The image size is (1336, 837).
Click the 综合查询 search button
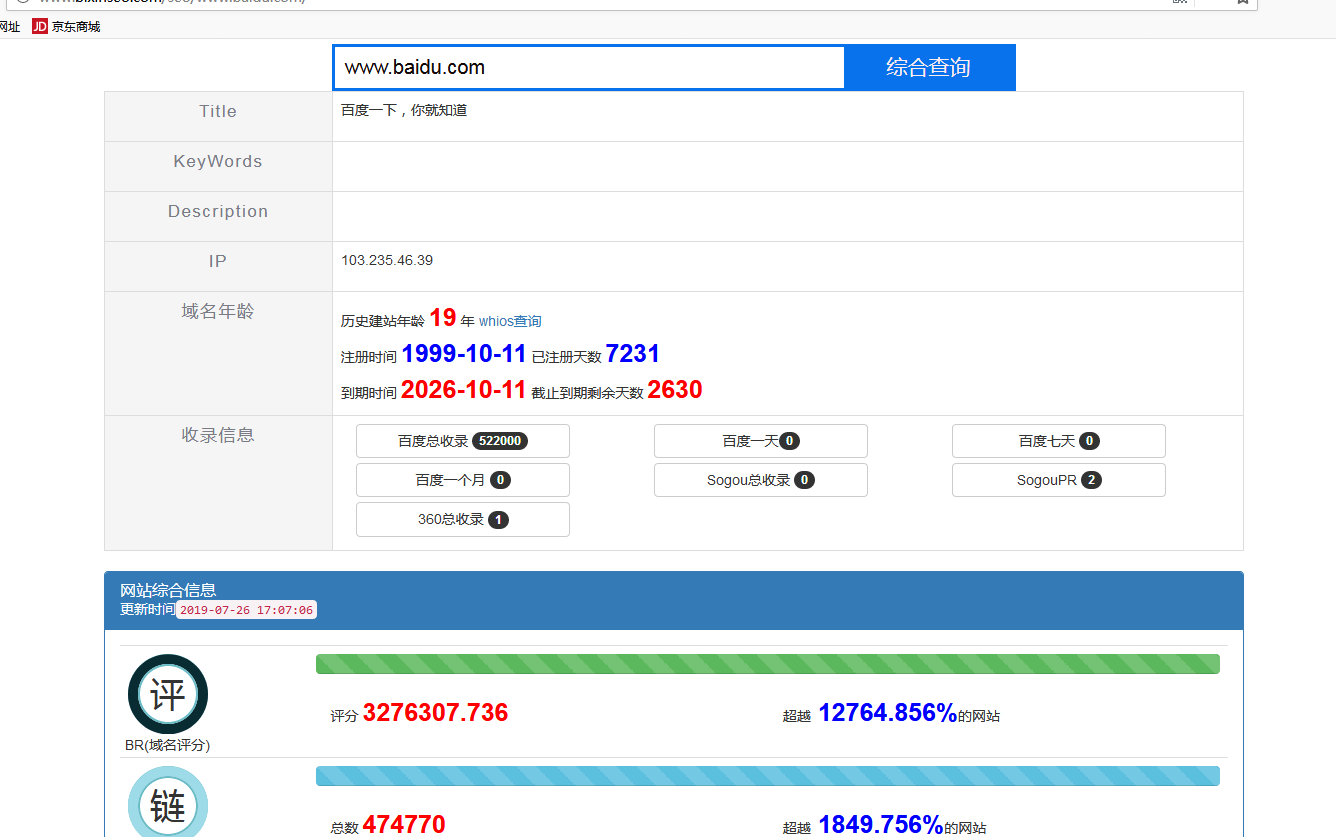tap(929, 67)
